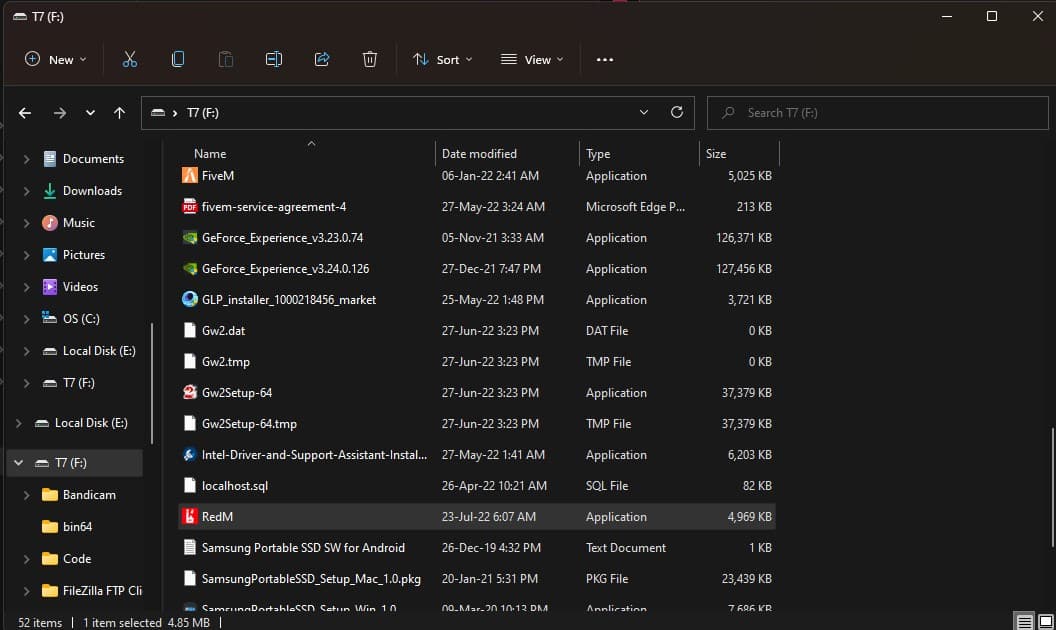
Task: Expand the OS (C:) tree node
Action: click(x=26, y=319)
